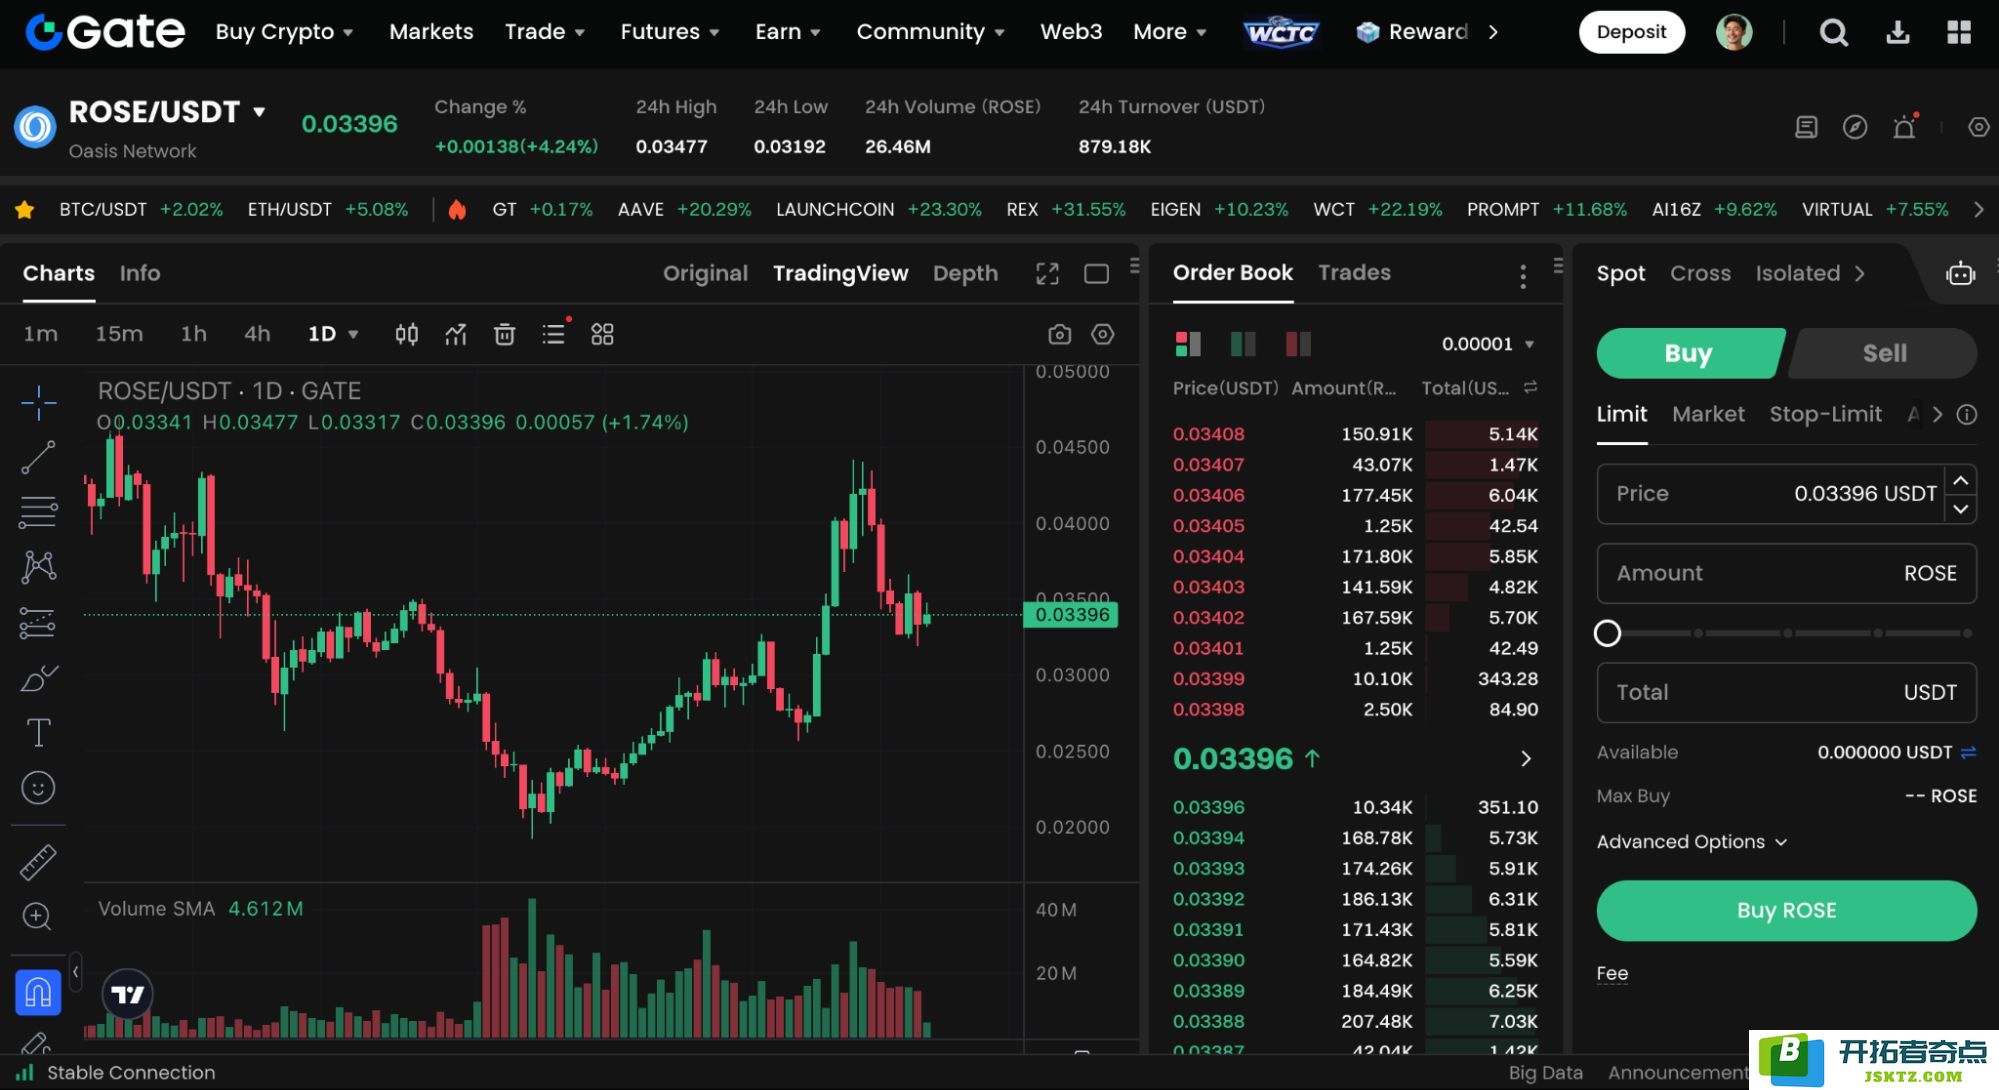Click the Total USDT input field
Image resolution: width=1999 pixels, height=1090 pixels.
tap(1786, 692)
